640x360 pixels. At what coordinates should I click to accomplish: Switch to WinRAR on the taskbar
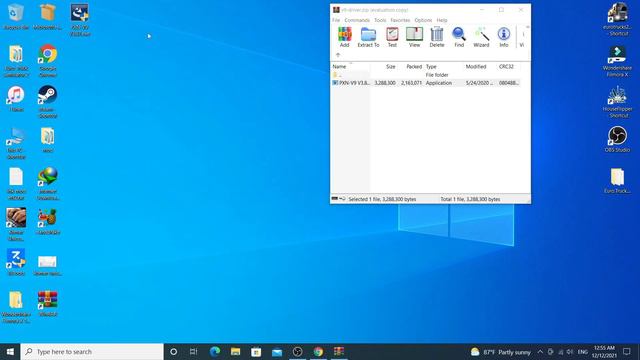pyautogui.click(x=339, y=351)
